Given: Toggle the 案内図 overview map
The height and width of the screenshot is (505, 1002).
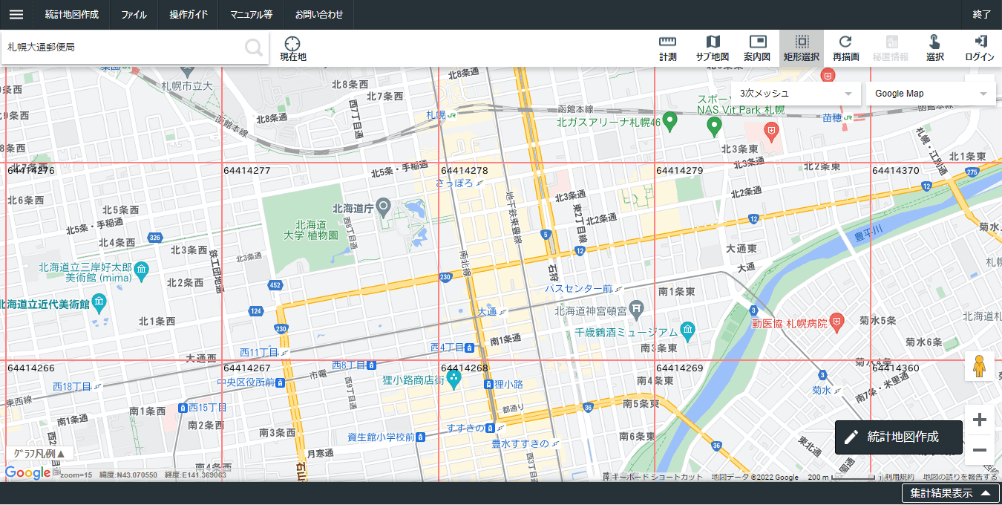Looking at the screenshot, I should tap(757, 49).
